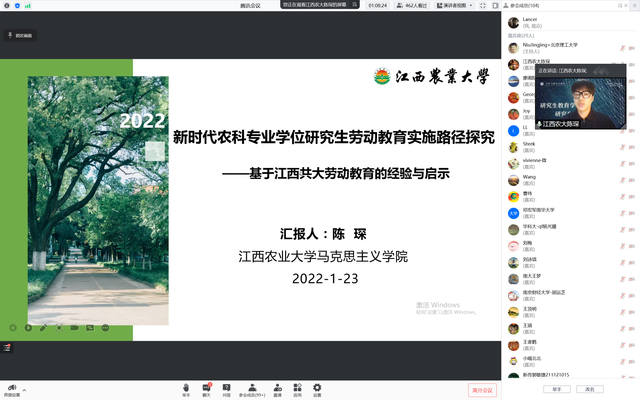Click the speaker video thumbnail
This screenshot has width=640, height=400.
[582, 103]
